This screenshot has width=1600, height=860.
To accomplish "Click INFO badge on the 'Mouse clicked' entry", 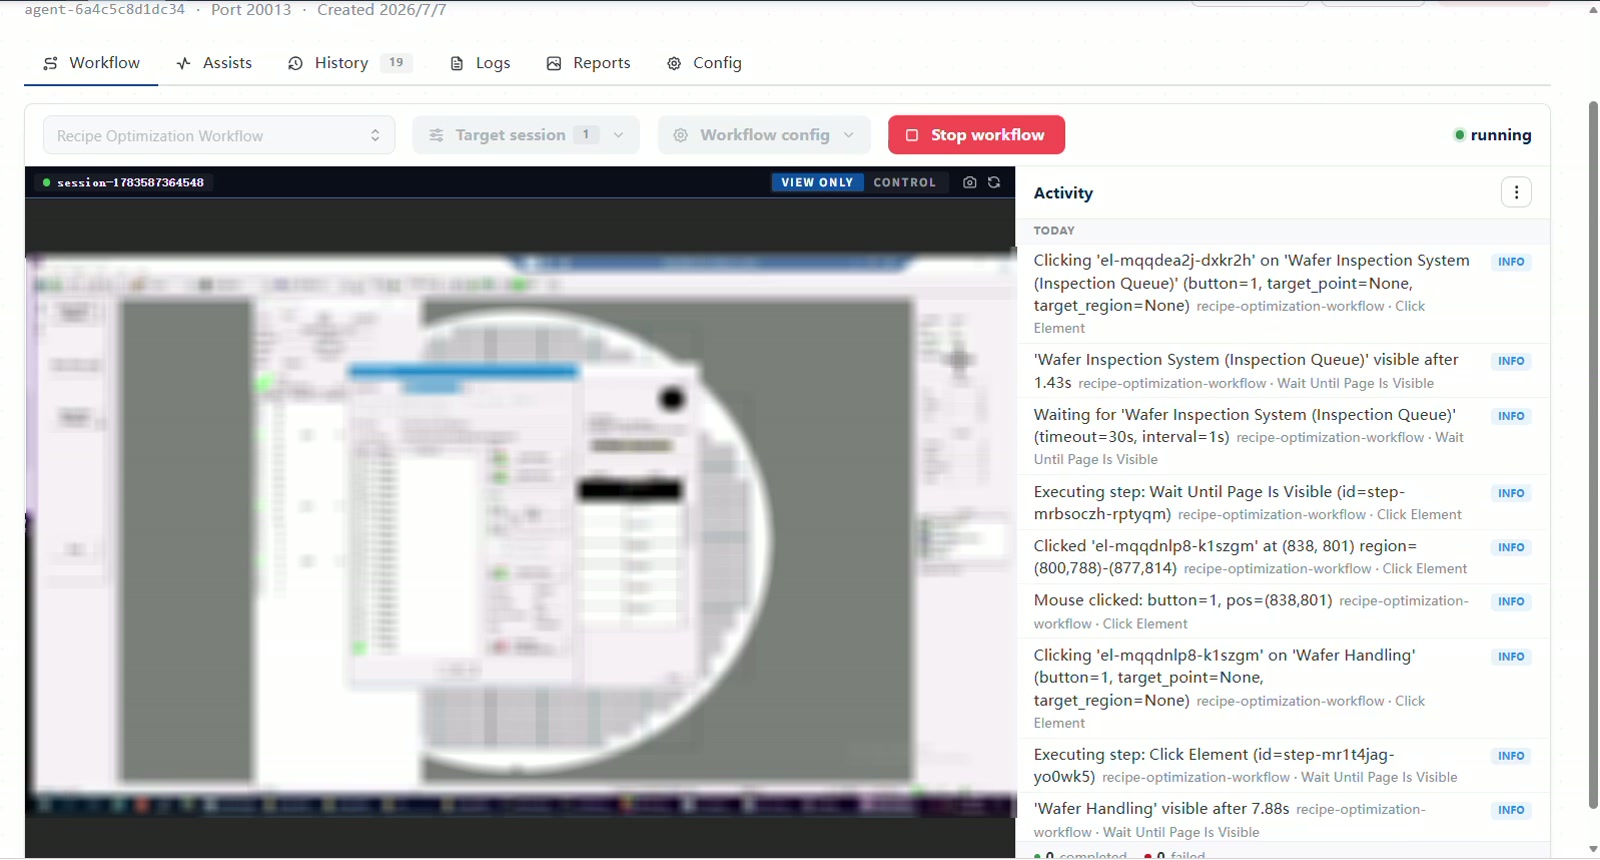I will tap(1511, 602).
